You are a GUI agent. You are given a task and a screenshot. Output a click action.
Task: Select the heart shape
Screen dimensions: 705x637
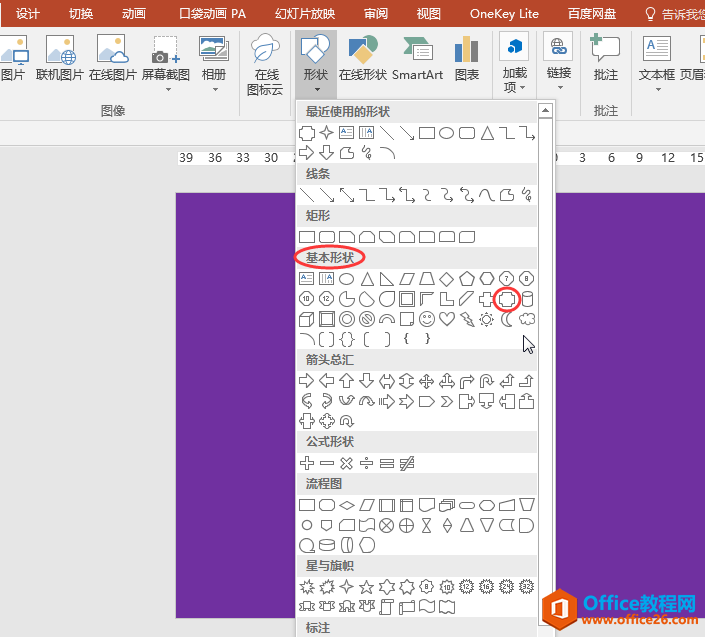click(446, 319)
